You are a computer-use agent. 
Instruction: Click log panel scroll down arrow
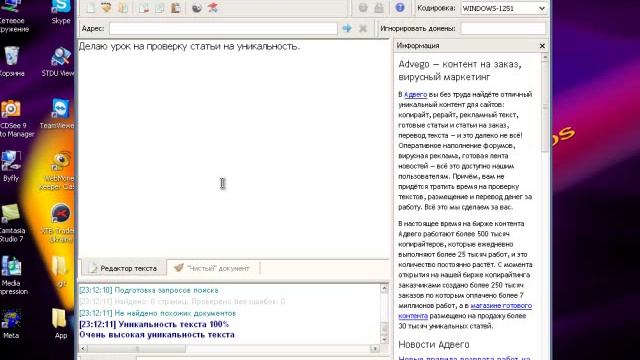pos(384,339)
